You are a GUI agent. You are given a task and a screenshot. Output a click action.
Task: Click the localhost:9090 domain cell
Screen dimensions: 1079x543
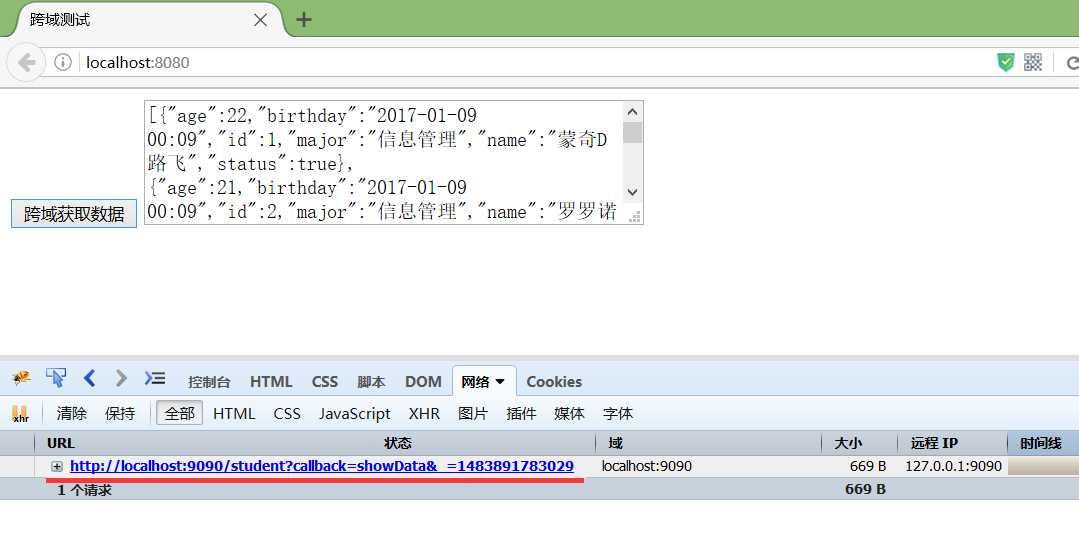click(647, 467)
